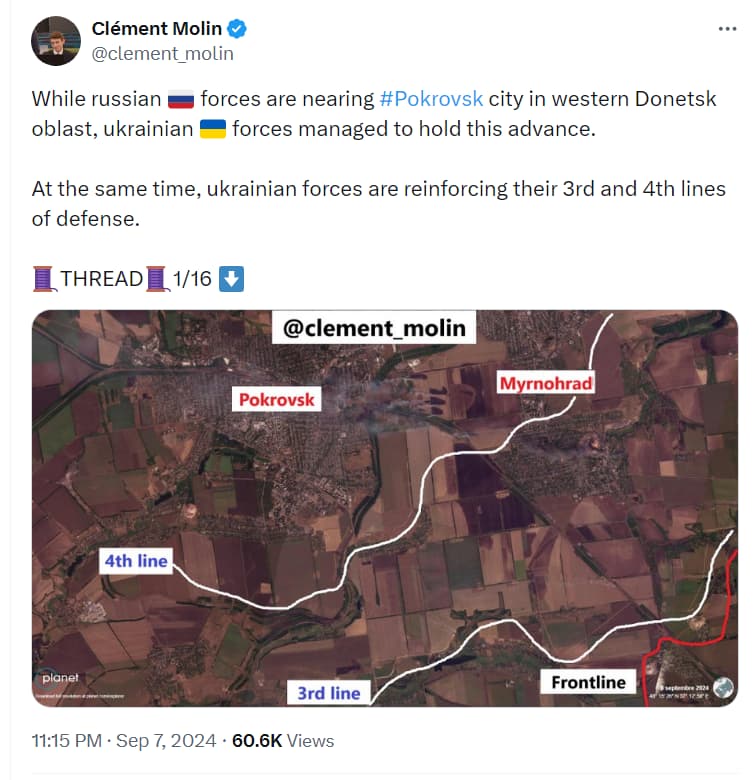Click the Planet logo watermark
Screen dimensions: 755x780
pos(59,678)
